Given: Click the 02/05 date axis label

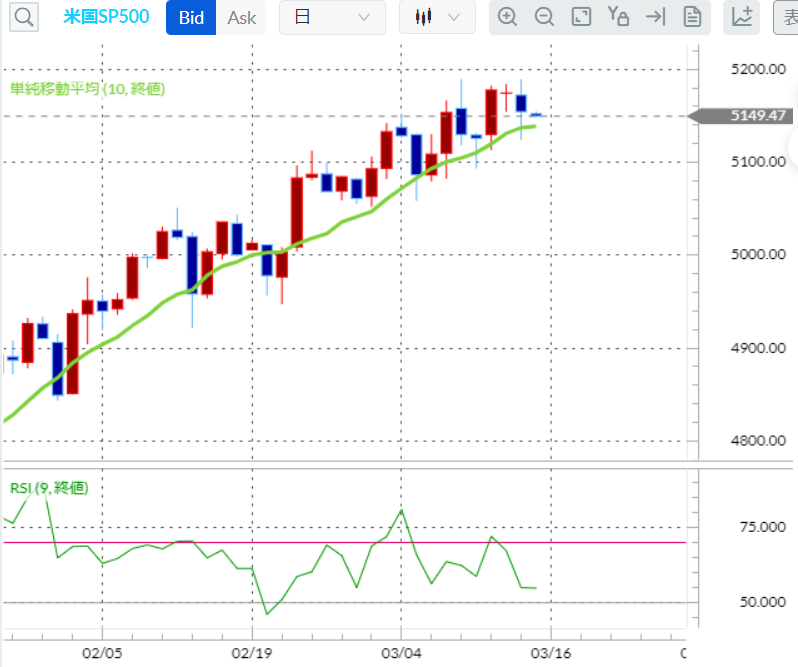Looking at the screenshot, I should [102, 653].
